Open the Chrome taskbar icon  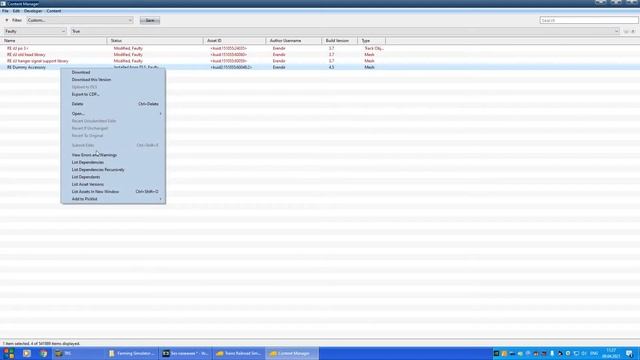coord(44,353)
